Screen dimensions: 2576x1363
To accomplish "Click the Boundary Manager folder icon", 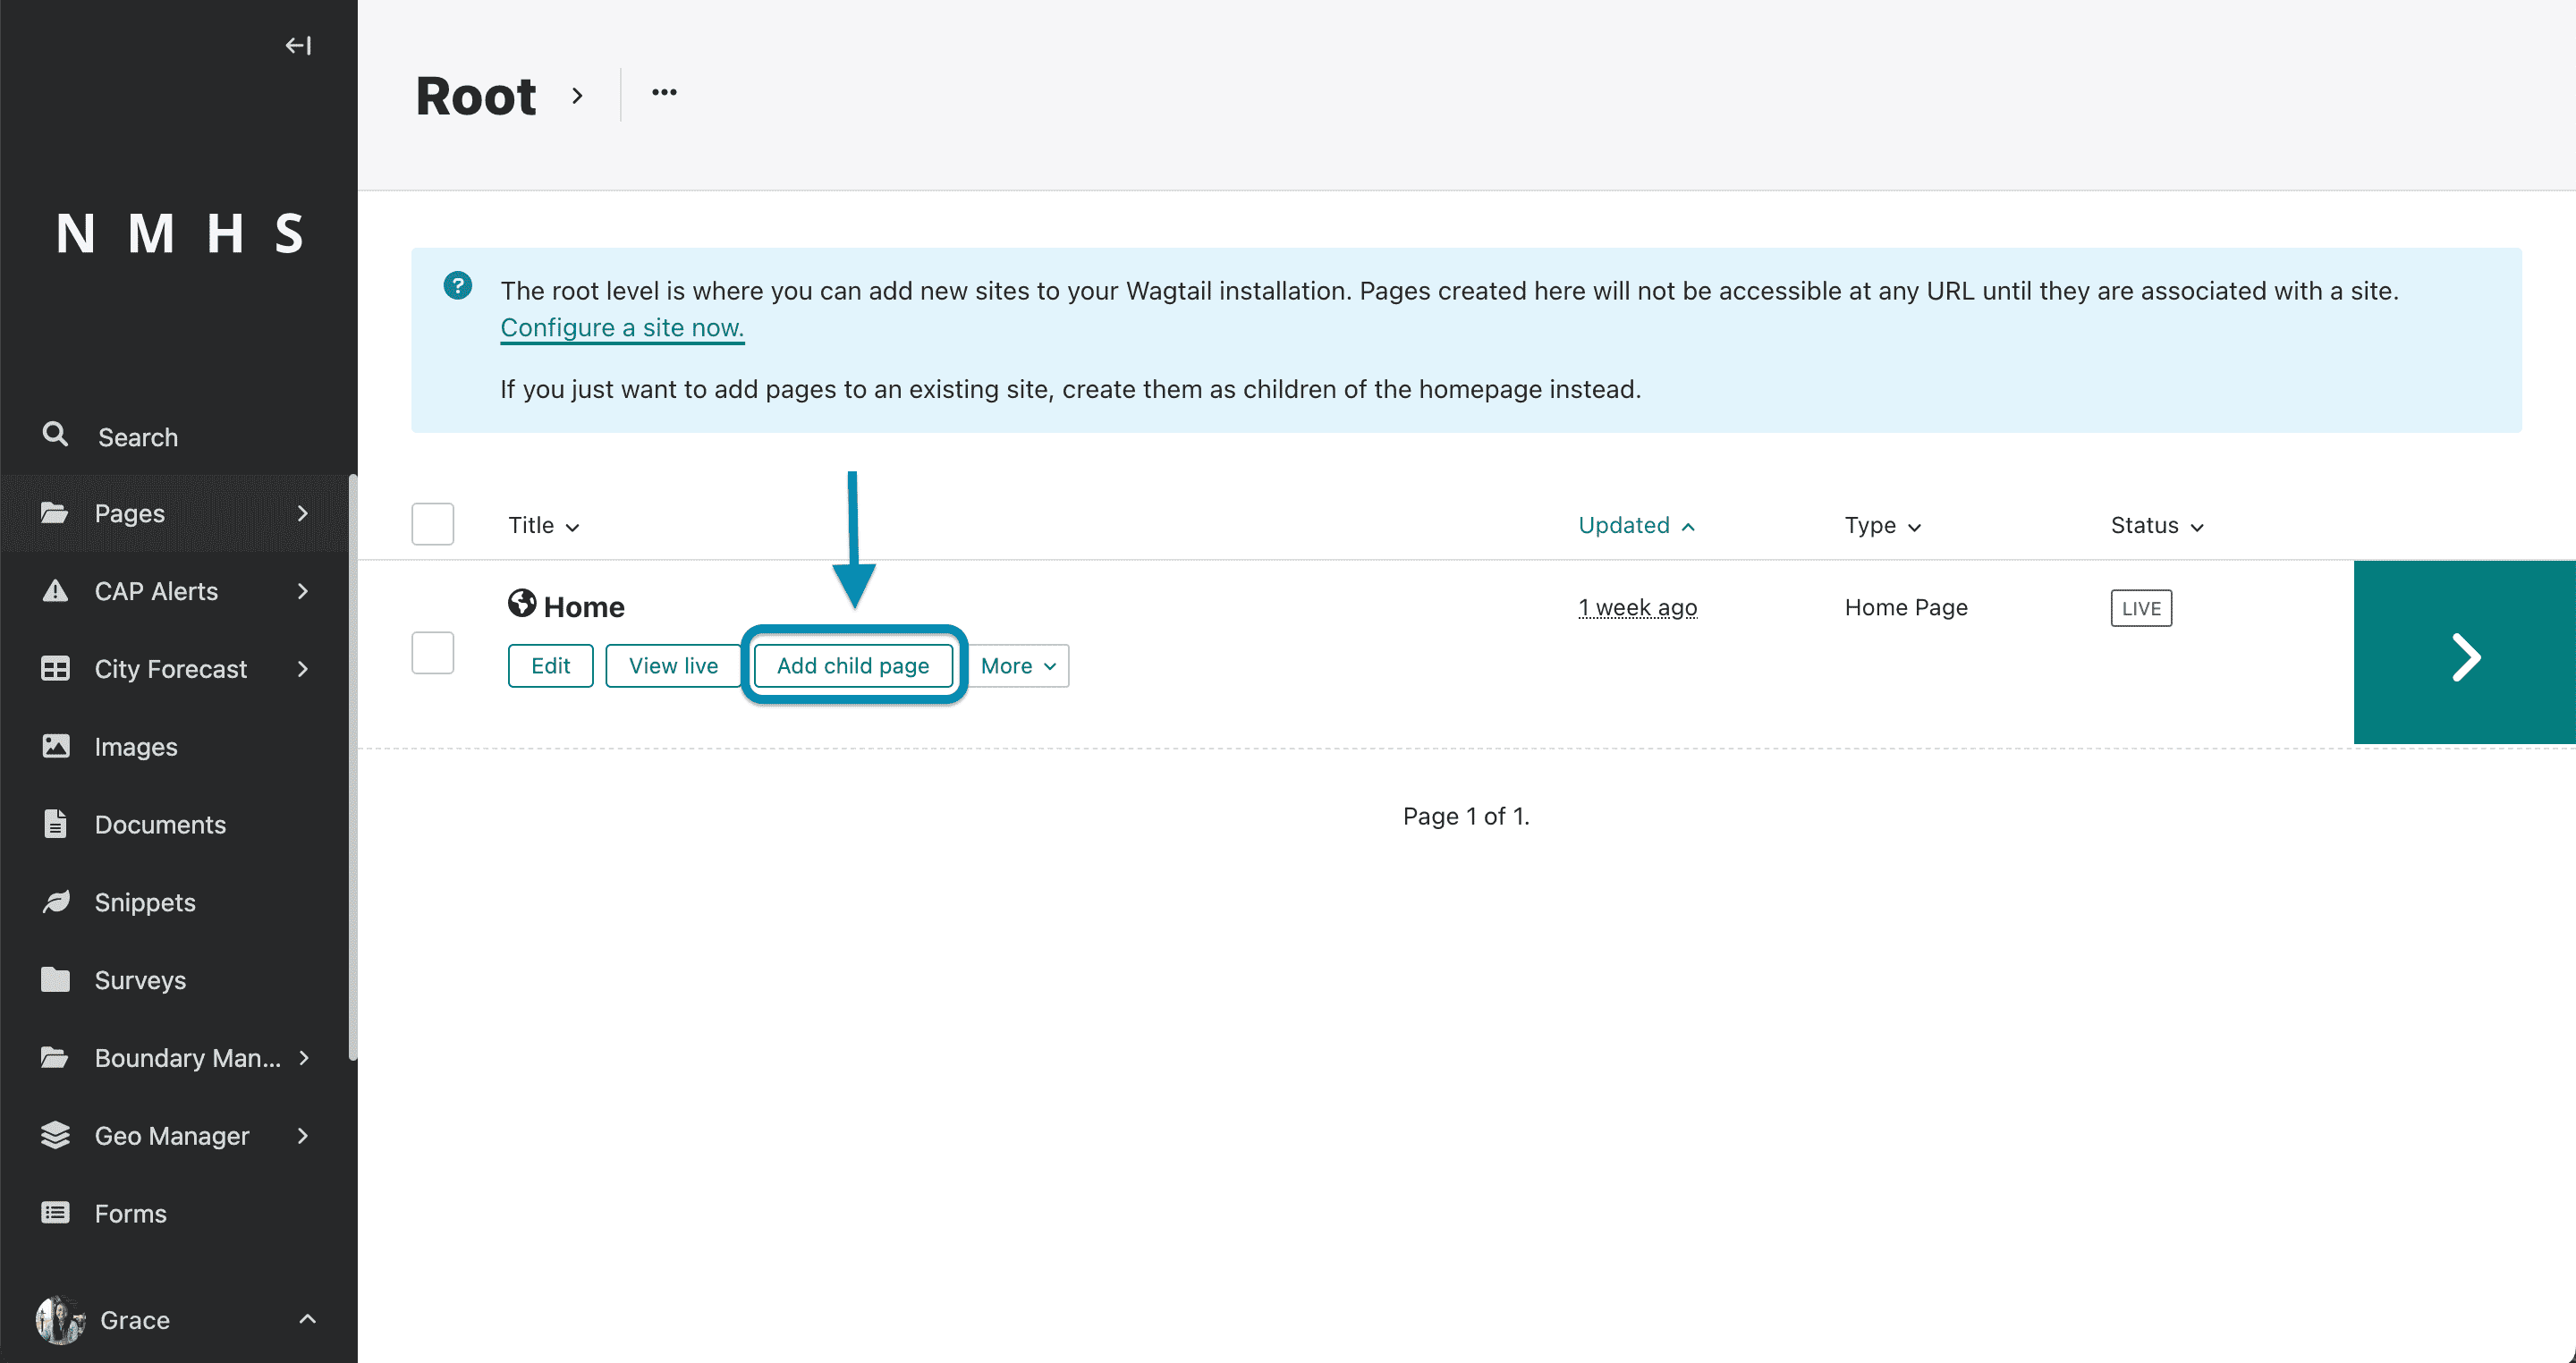I will point(55,1057).
